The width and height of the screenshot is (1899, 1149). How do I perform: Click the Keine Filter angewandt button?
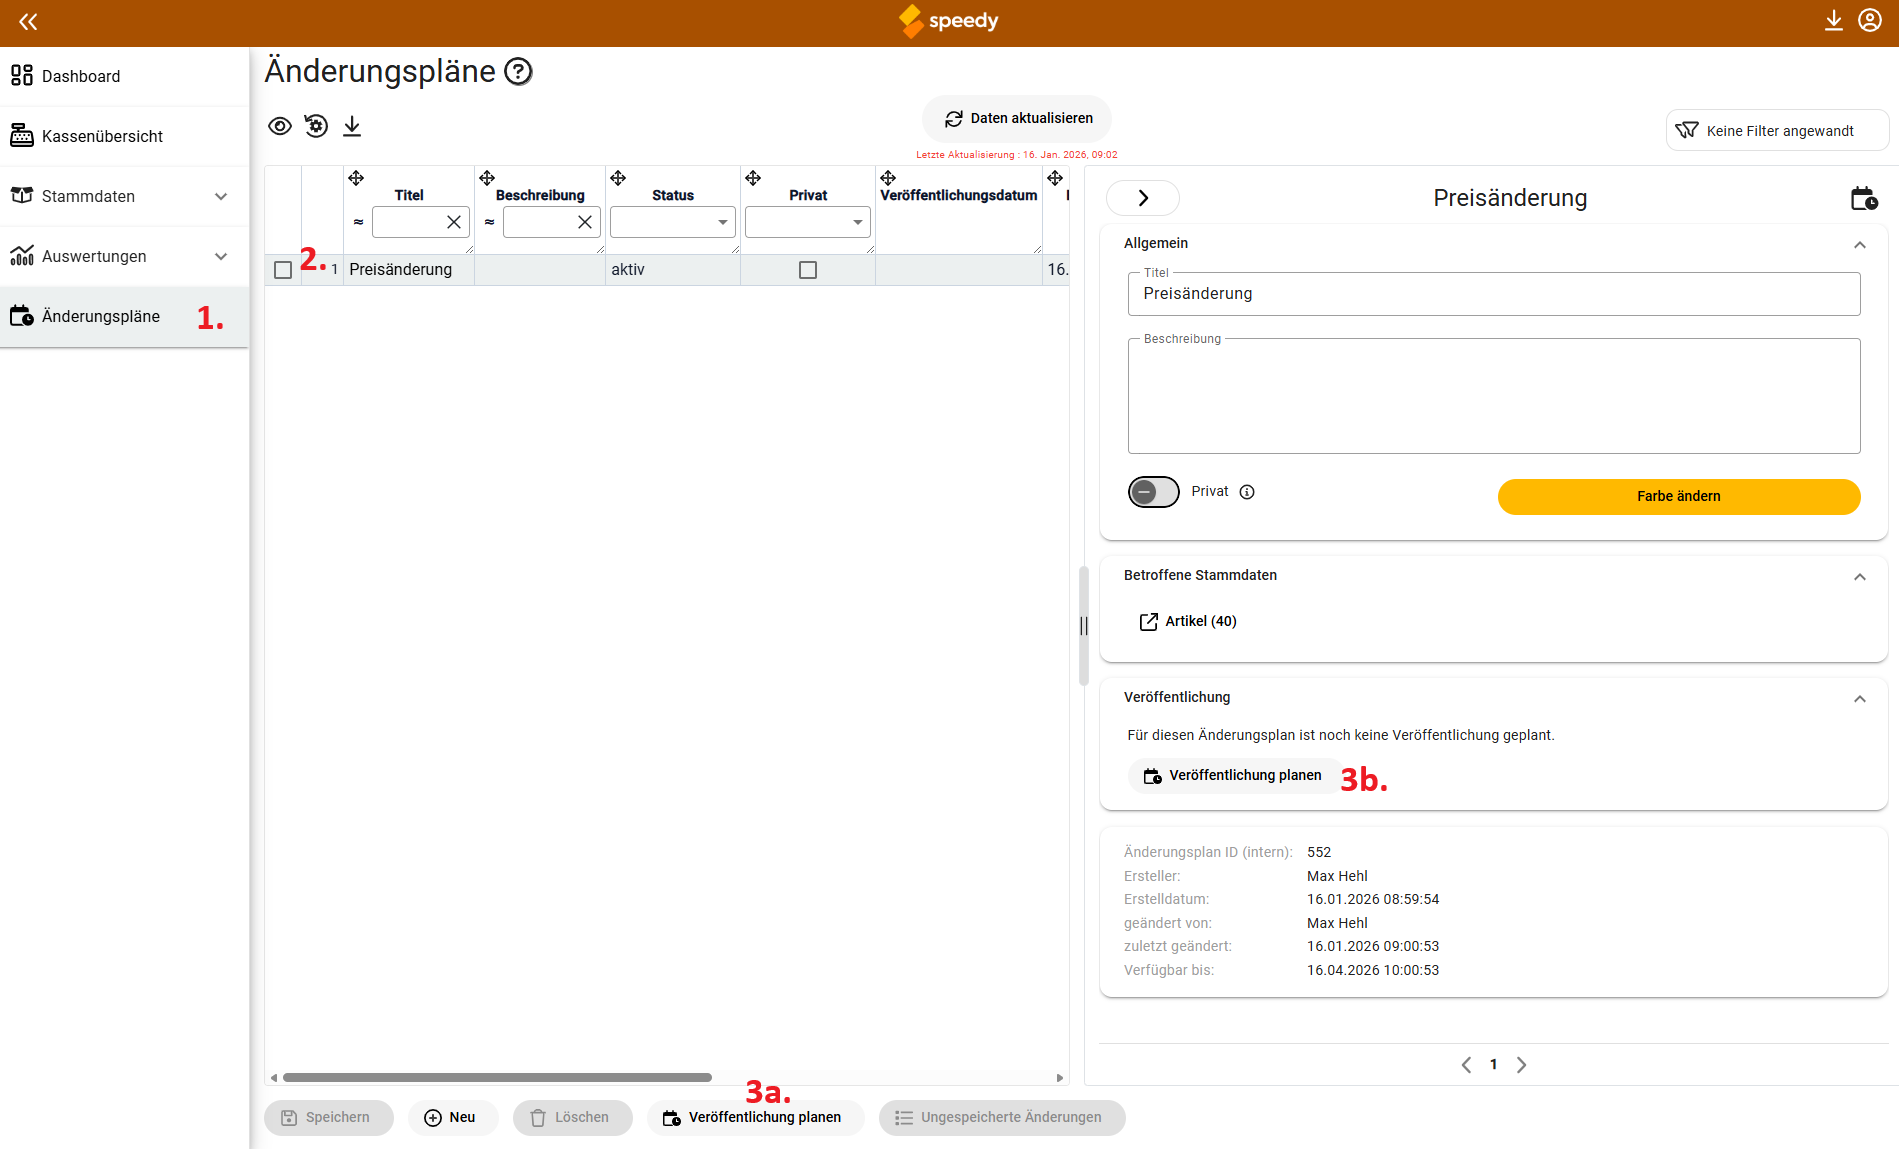[1777, 131]
